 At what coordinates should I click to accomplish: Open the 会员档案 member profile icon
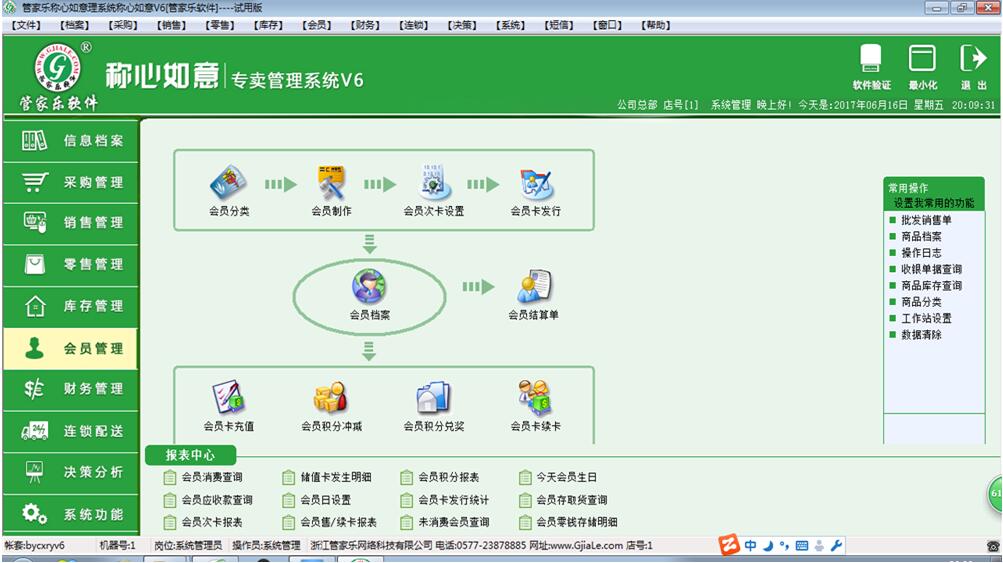[x=370, y=287]
